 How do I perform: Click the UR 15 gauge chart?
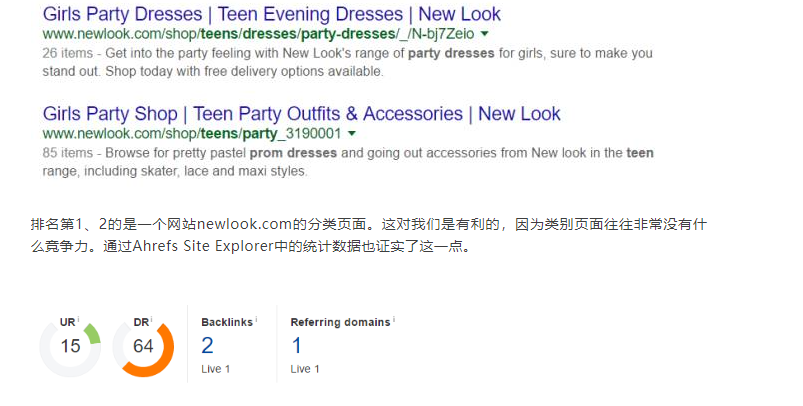70,347
